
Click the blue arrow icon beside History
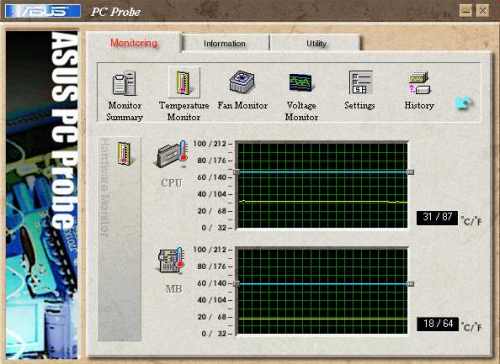click(464, 103)
